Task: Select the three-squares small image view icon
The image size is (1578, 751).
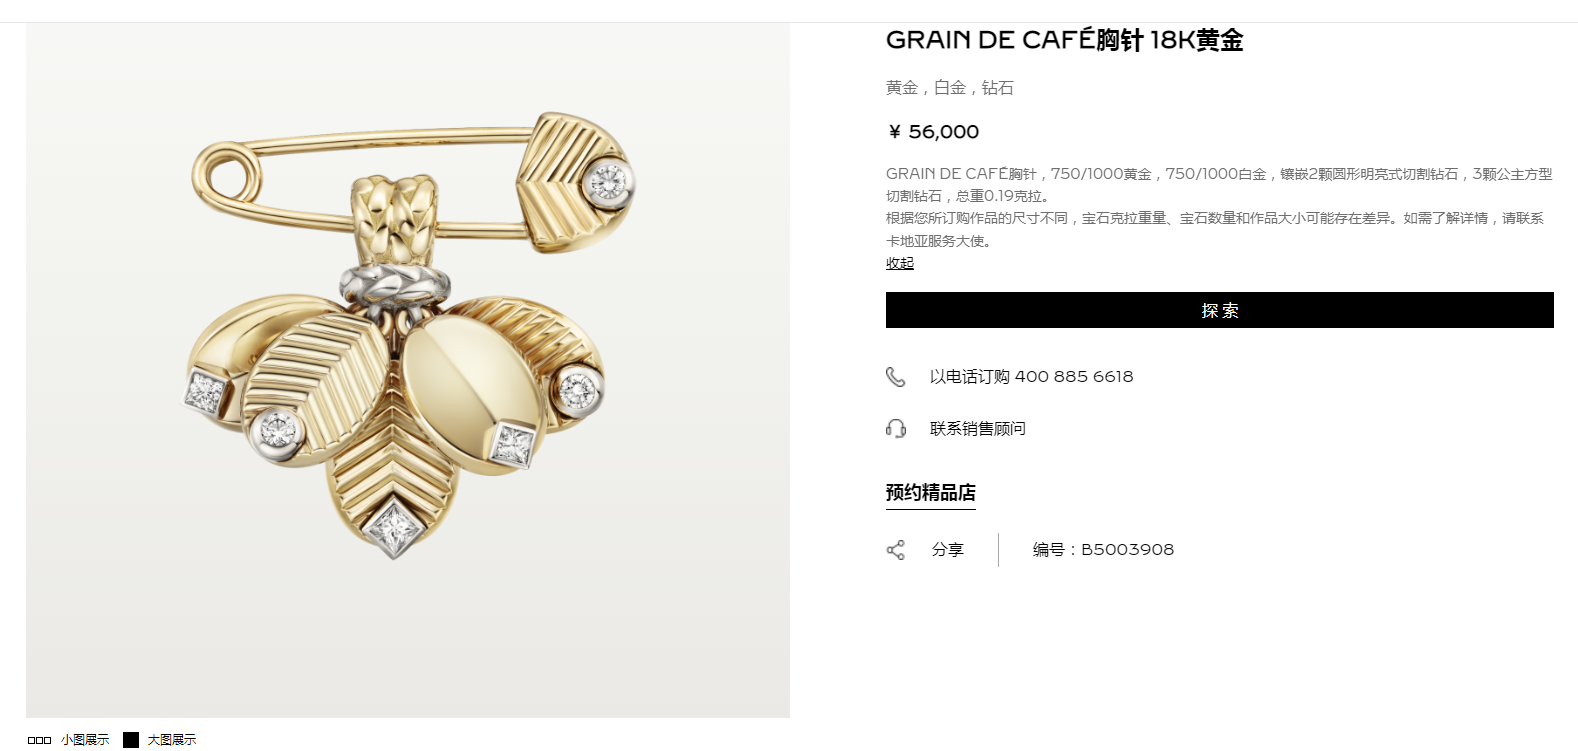Action: 39,740
